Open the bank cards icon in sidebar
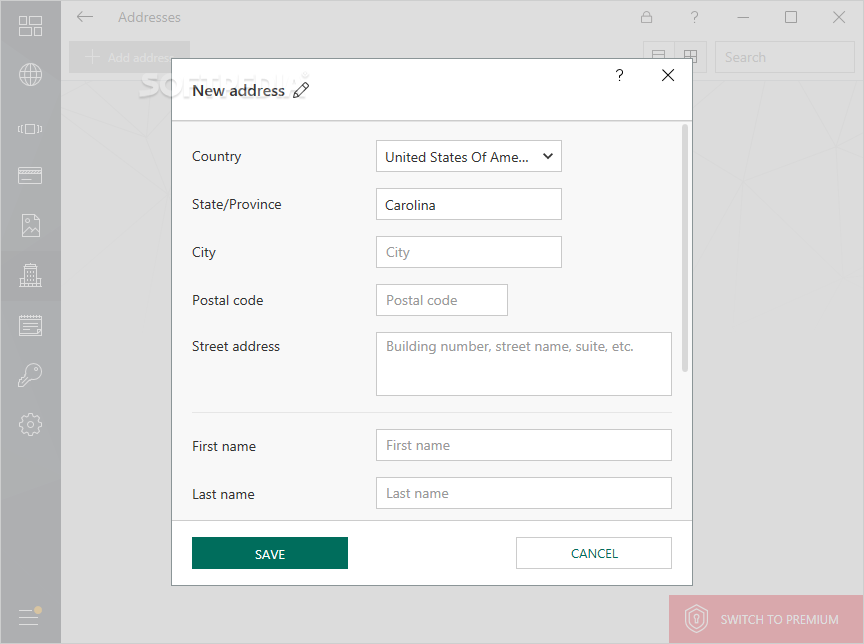 click(30, 176)
